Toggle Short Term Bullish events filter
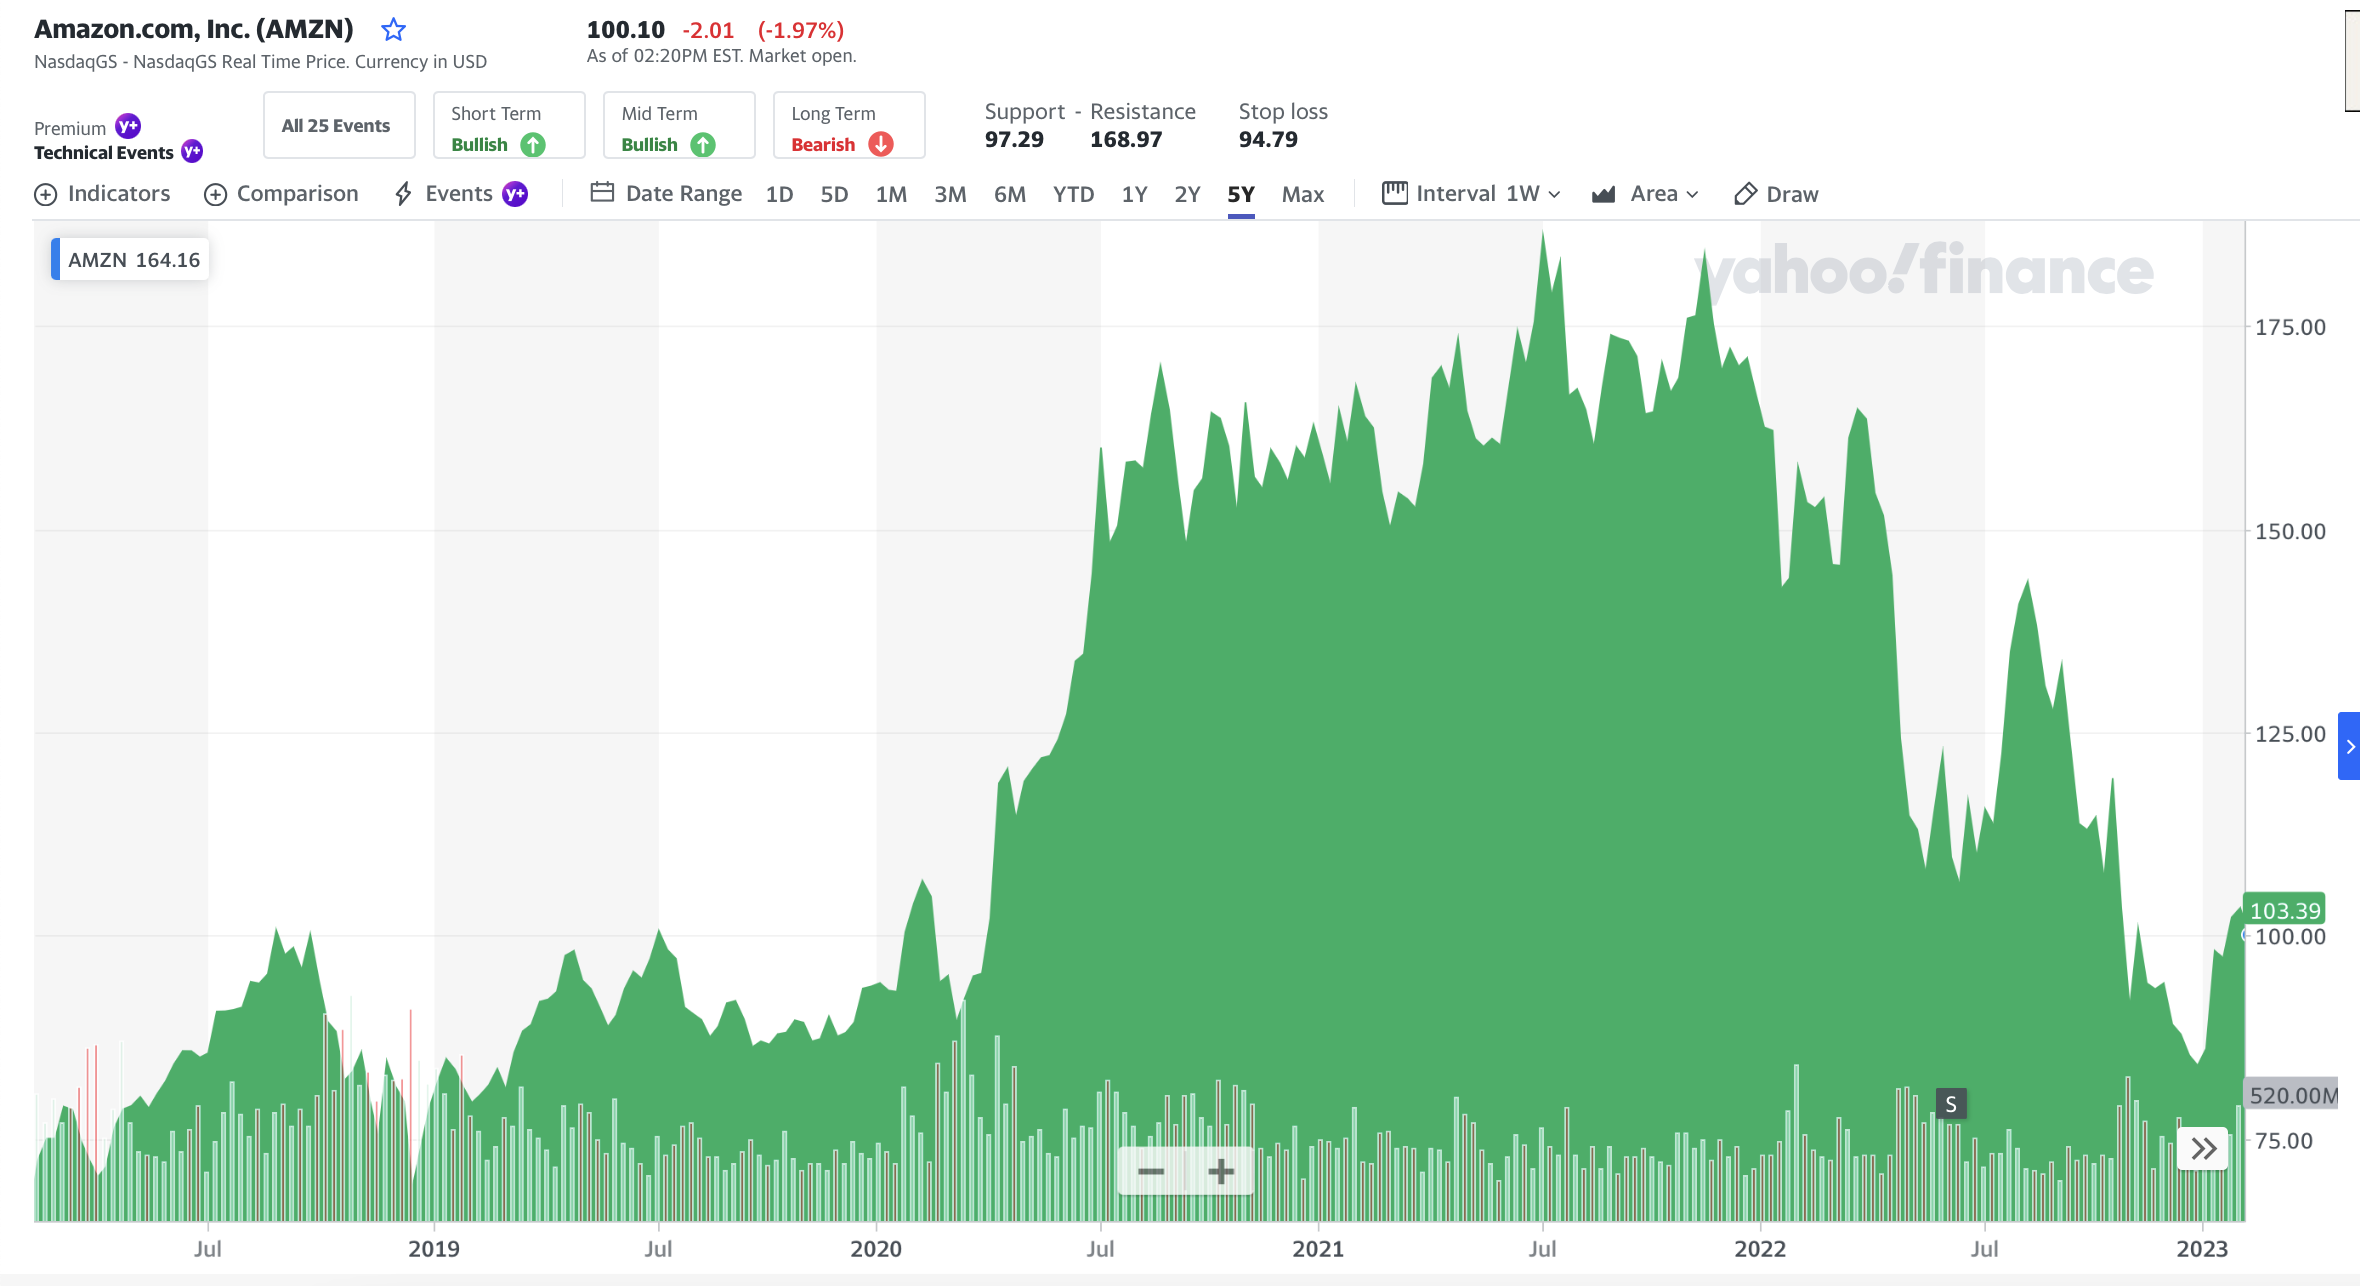 click(x=508, y=126)
